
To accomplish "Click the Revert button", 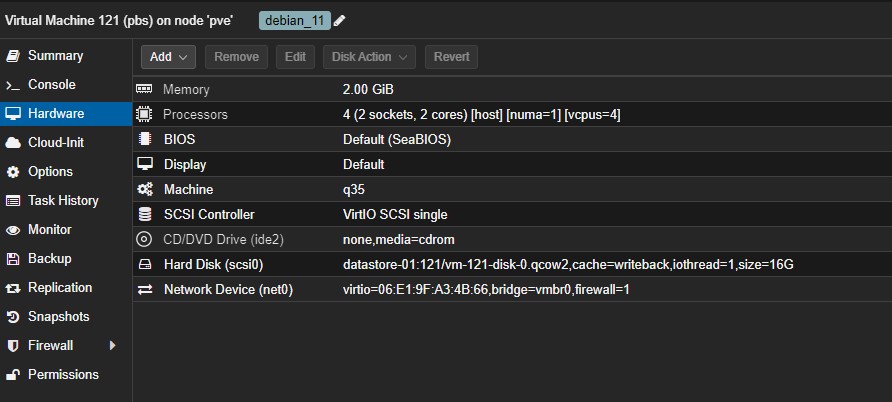I will coord(452,57).
